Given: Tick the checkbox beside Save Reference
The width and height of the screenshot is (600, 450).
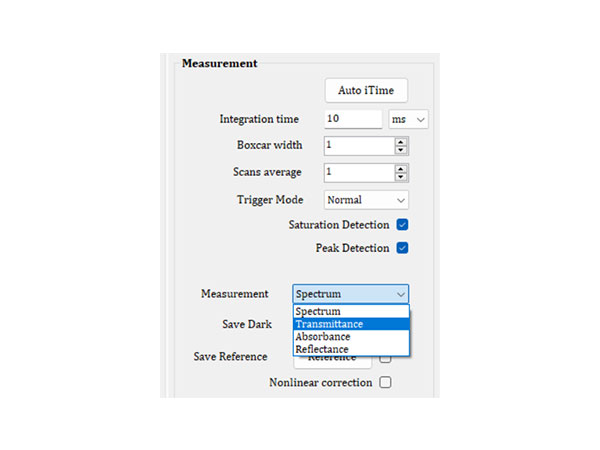Looking at the screenshot, I should click(x=385, y=359).
